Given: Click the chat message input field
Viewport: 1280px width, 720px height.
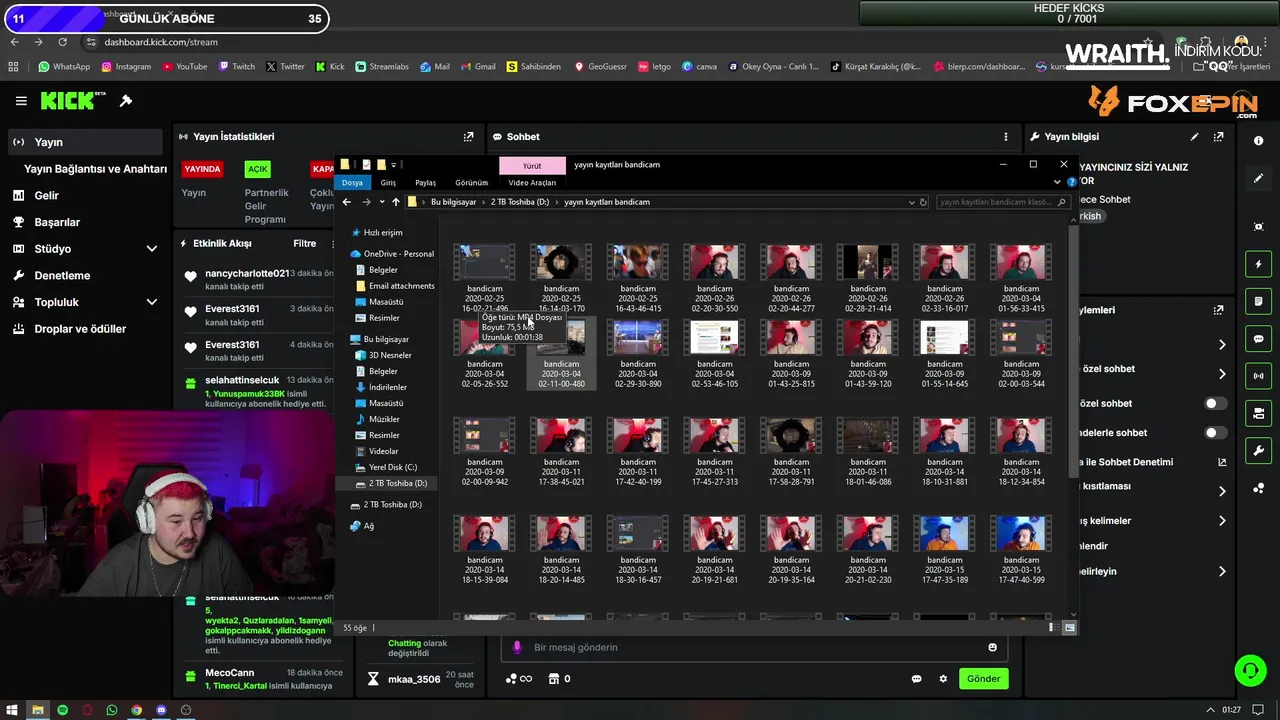Looking at the screenshot, I should (x=755, y=647).
